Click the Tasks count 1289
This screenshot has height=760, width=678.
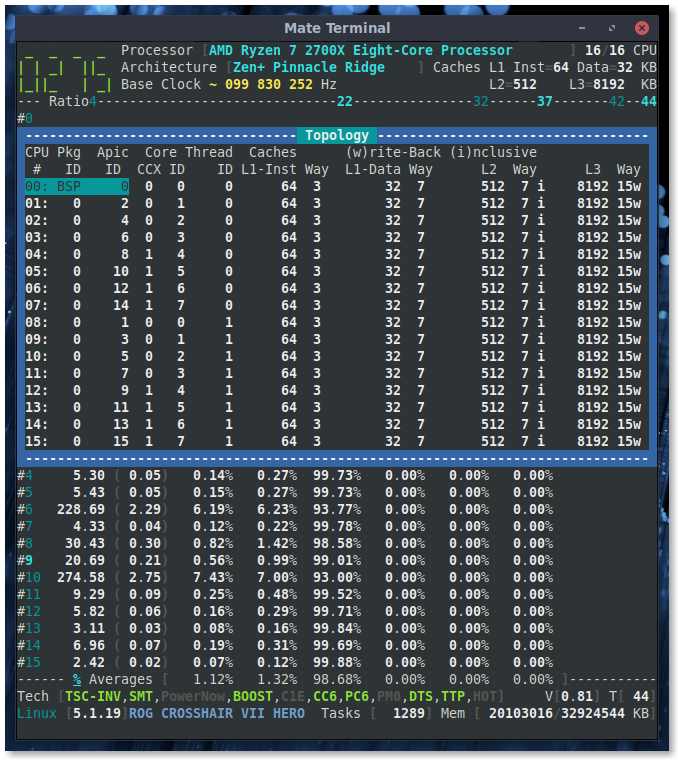point(409,713)
